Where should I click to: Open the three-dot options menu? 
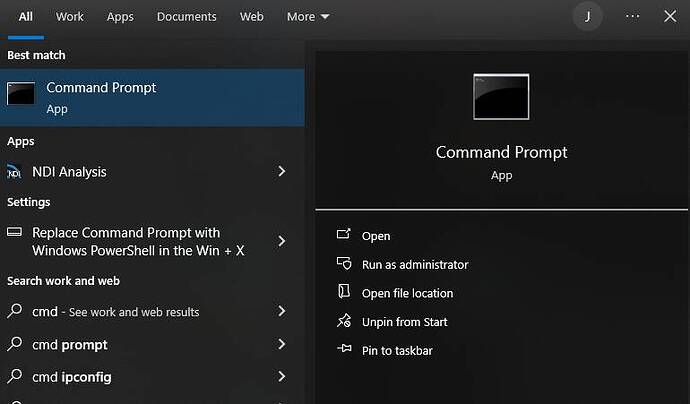[x=632, y=16]
